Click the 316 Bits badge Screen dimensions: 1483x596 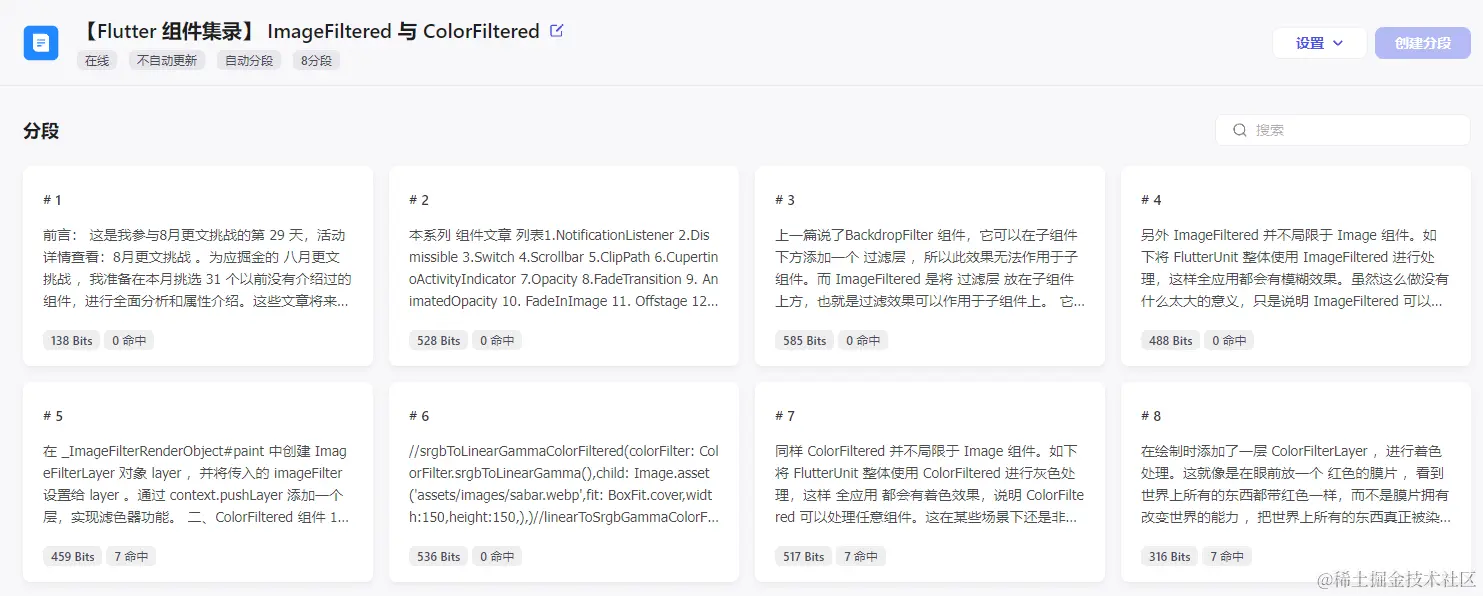click(x=1170, y=556)
